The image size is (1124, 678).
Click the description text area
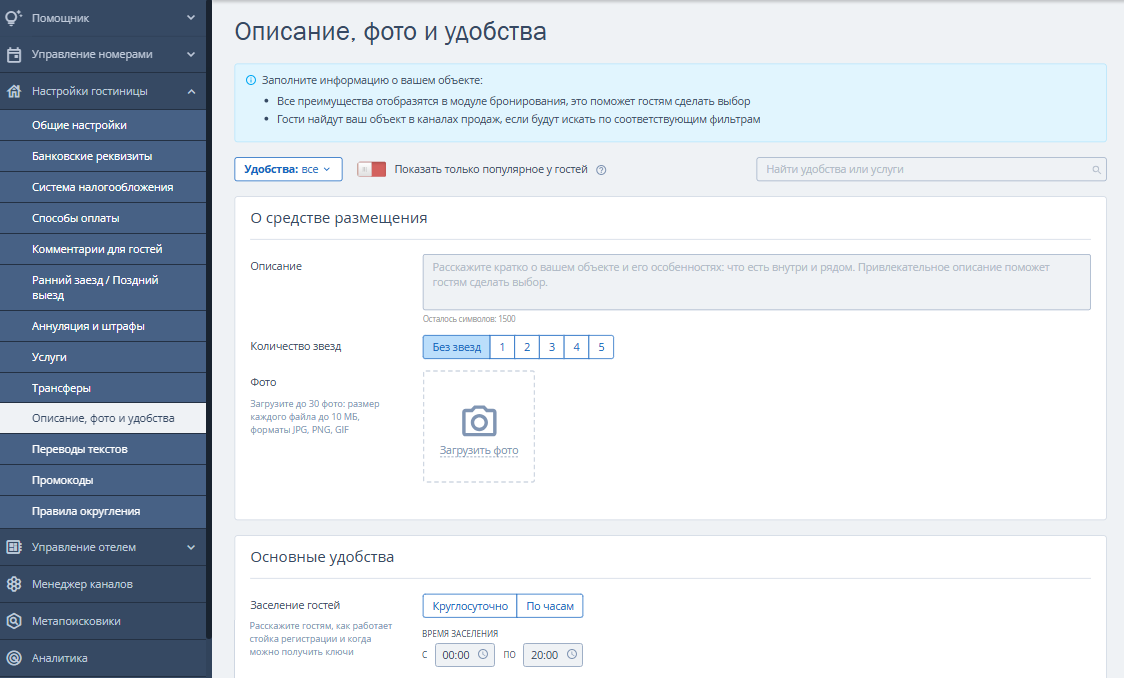click(756, 282)
